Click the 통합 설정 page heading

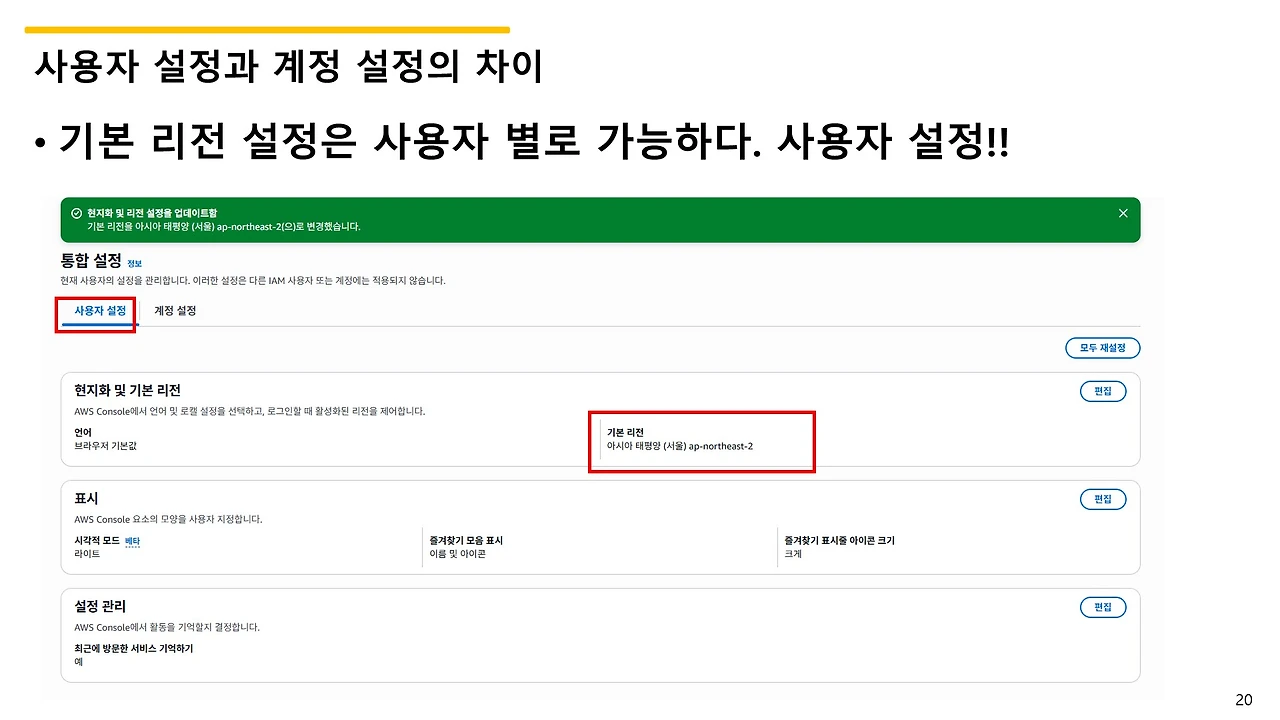click(x=93, y=261)
